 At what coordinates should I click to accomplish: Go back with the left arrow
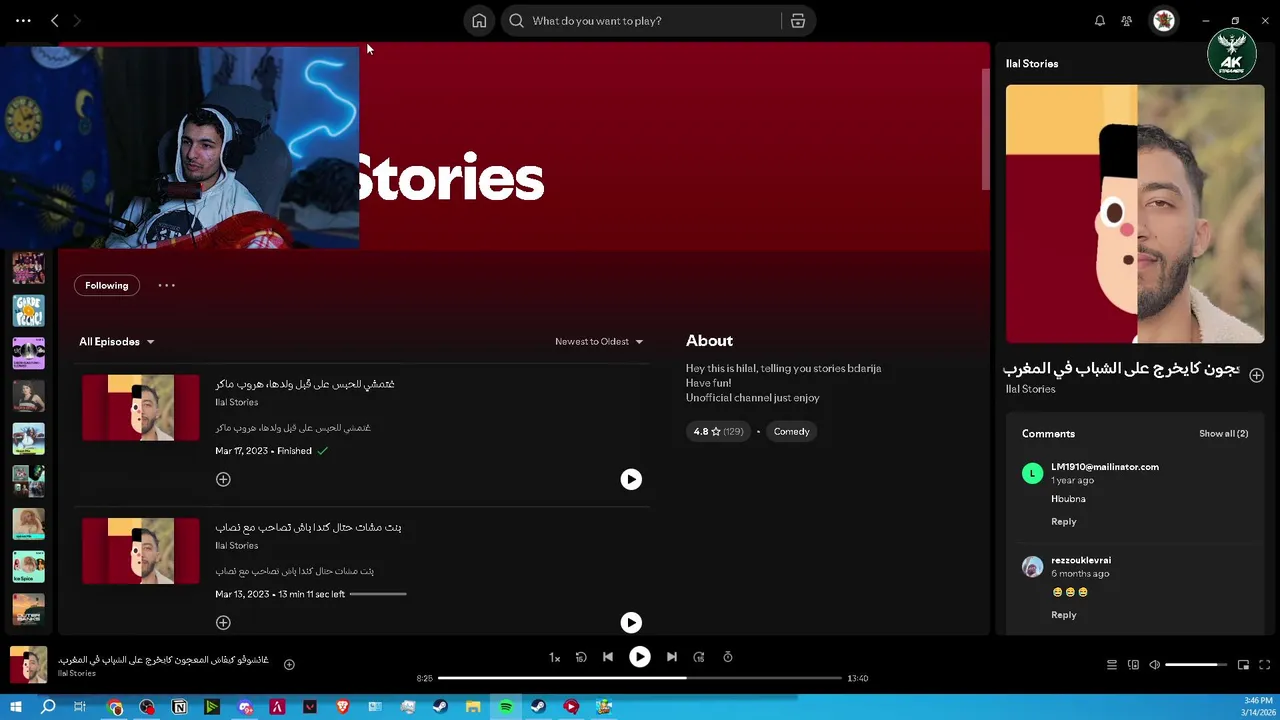point(55,21)
